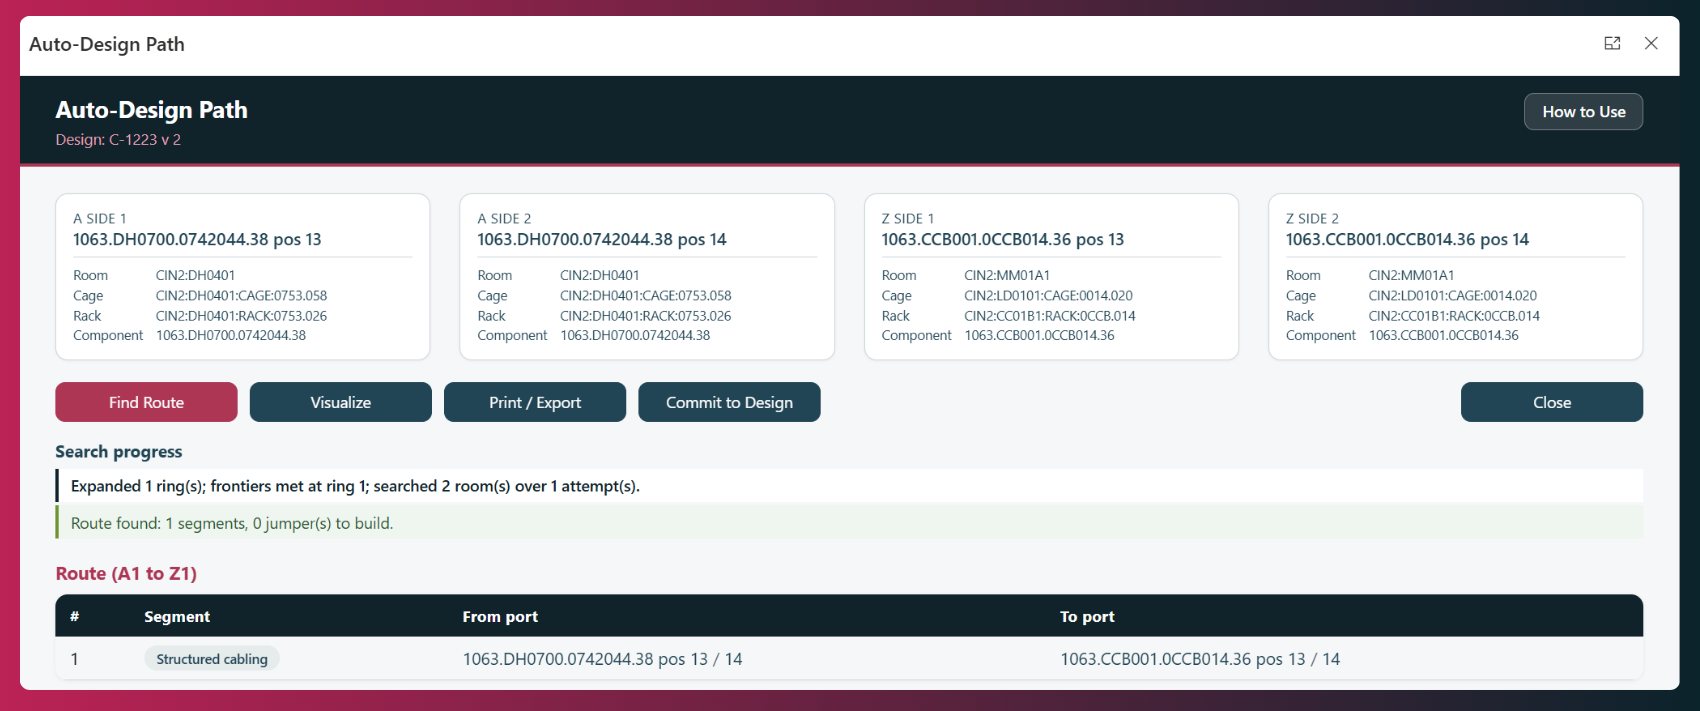Click Print / Export
The width and height of the screenshot is (1700, 711).
(535, 402)
